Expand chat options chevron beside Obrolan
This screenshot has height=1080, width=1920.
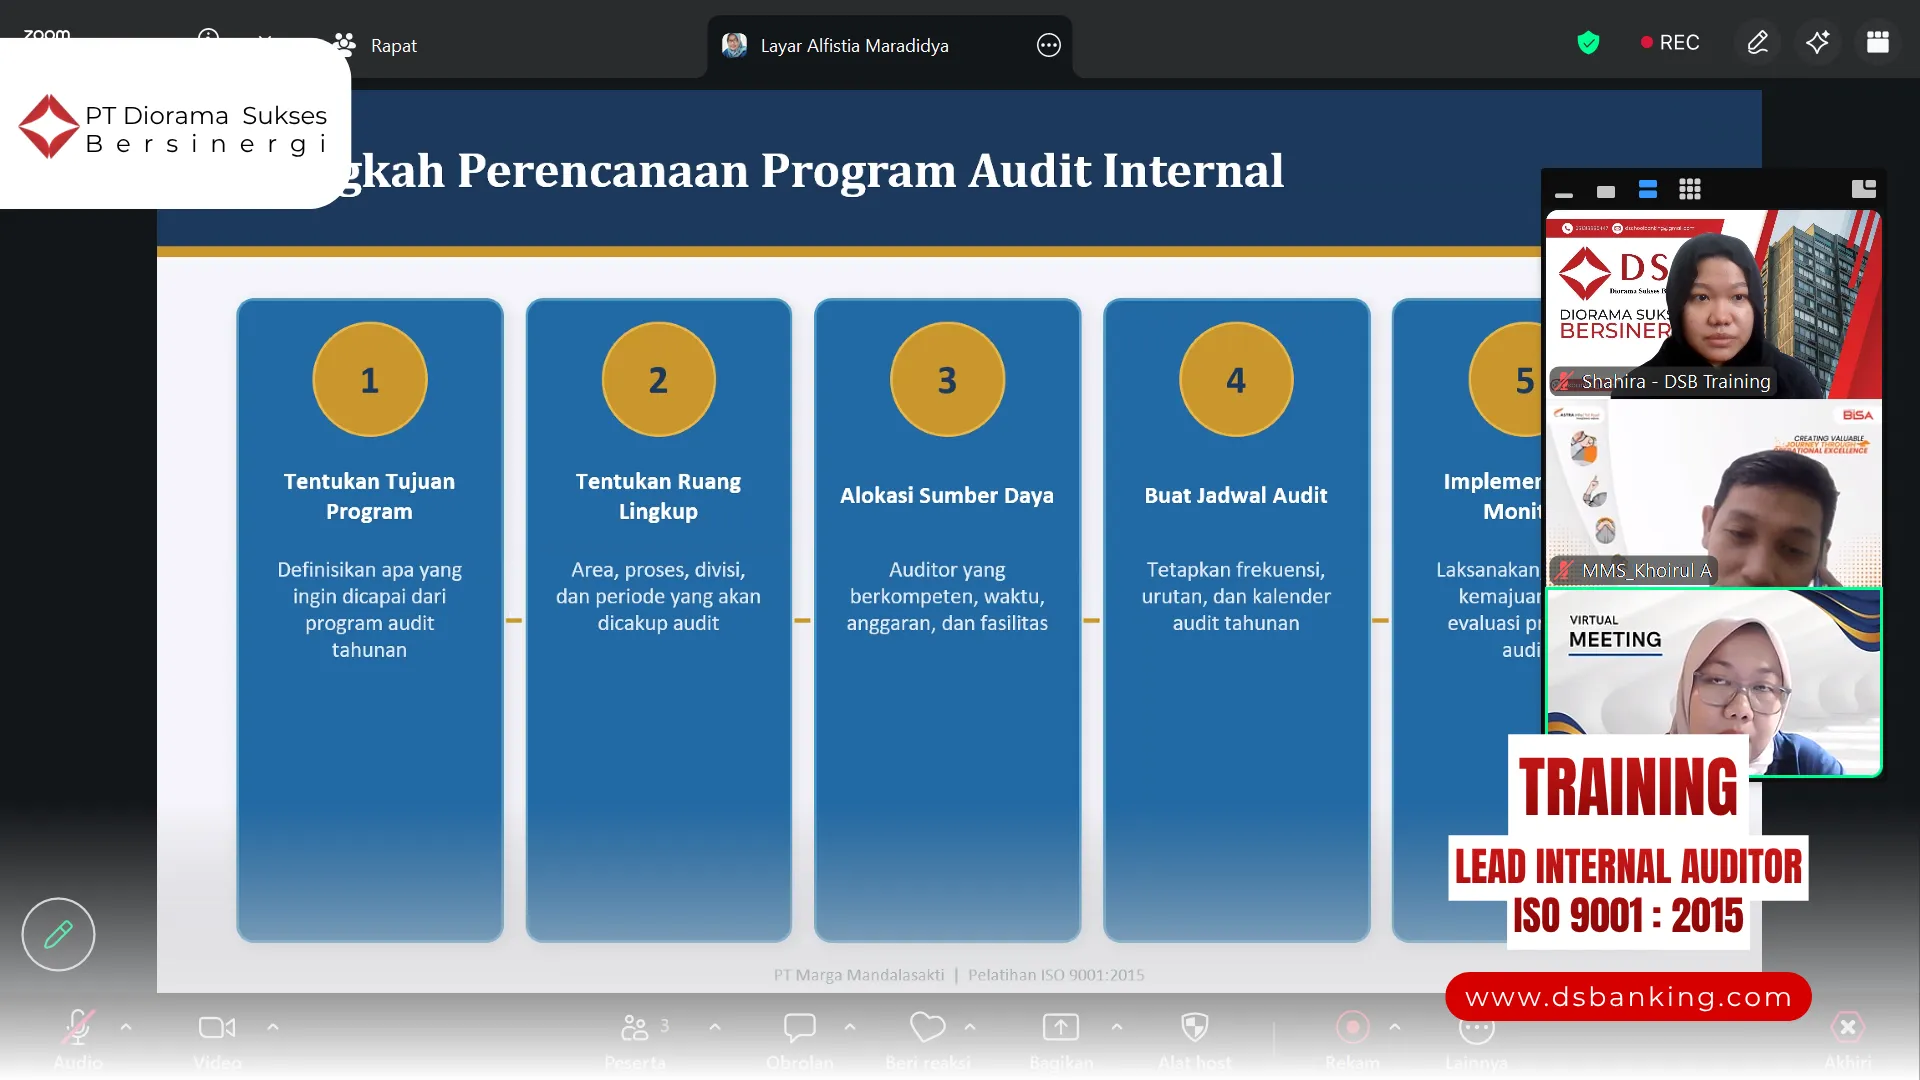(x=850, y=1027)
